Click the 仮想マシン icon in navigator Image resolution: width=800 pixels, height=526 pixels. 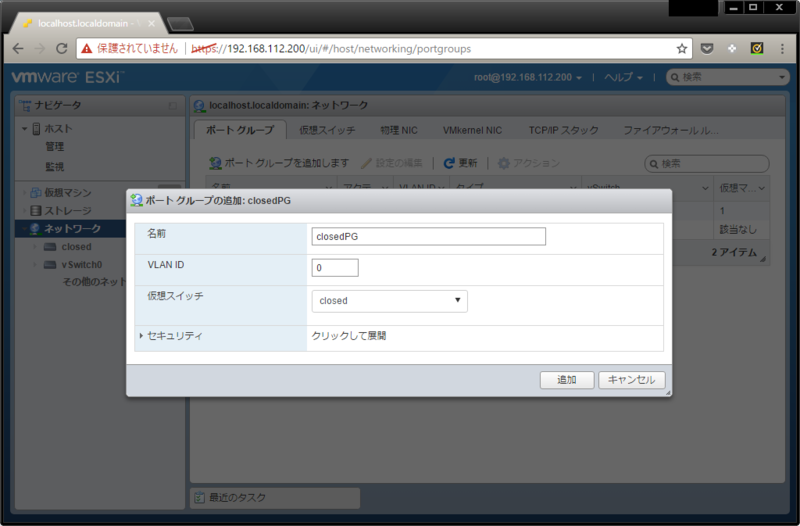pyautogui.click(x=36, y=192)
